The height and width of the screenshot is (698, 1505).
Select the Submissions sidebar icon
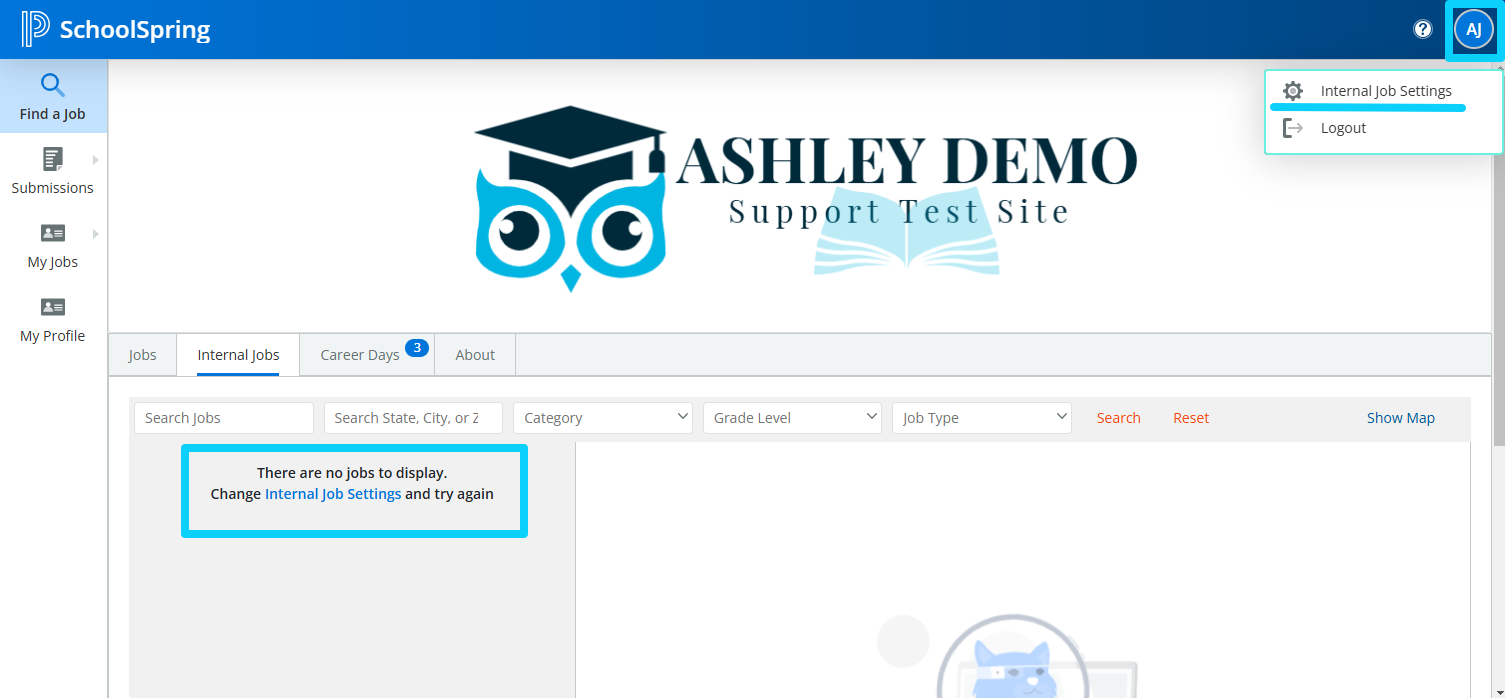(x=52, y=158)
